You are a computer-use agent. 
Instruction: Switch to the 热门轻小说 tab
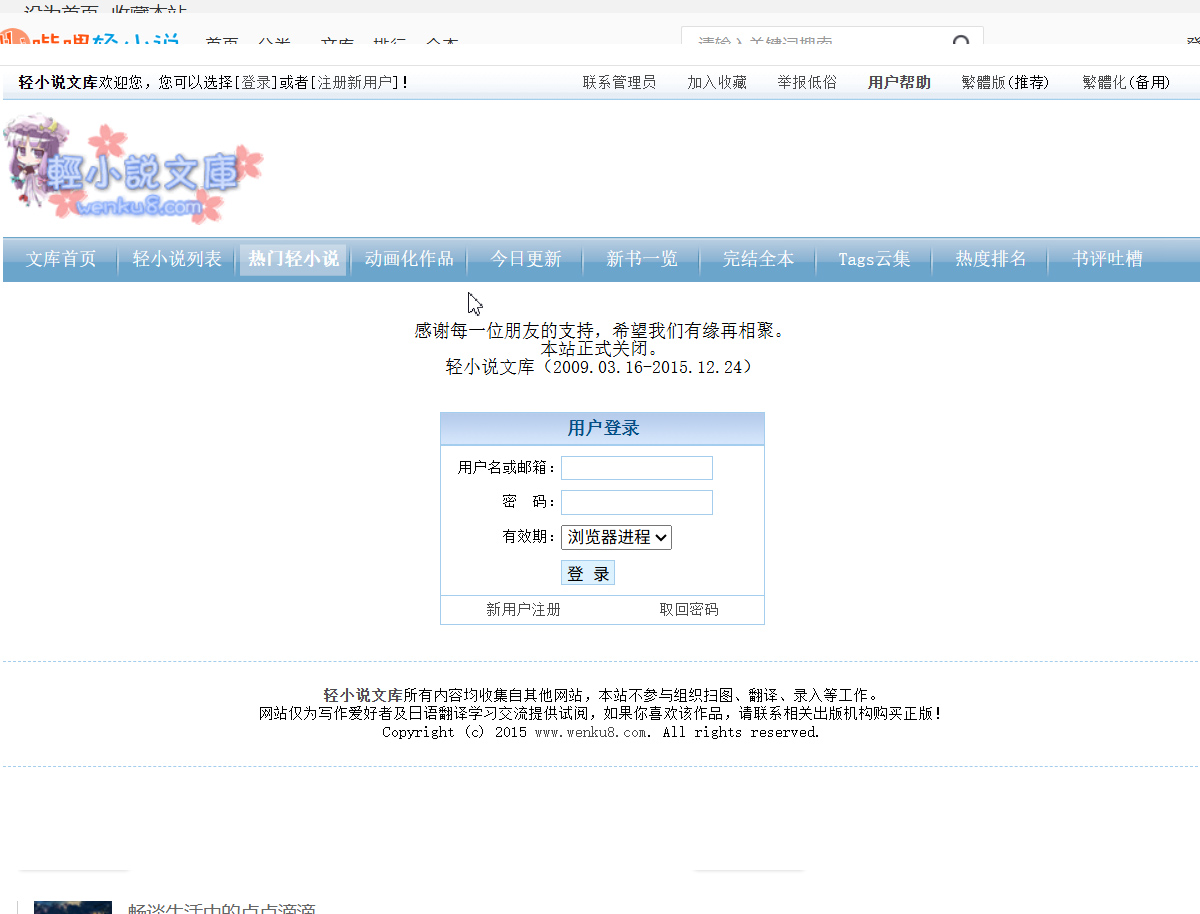coord(293,259)
